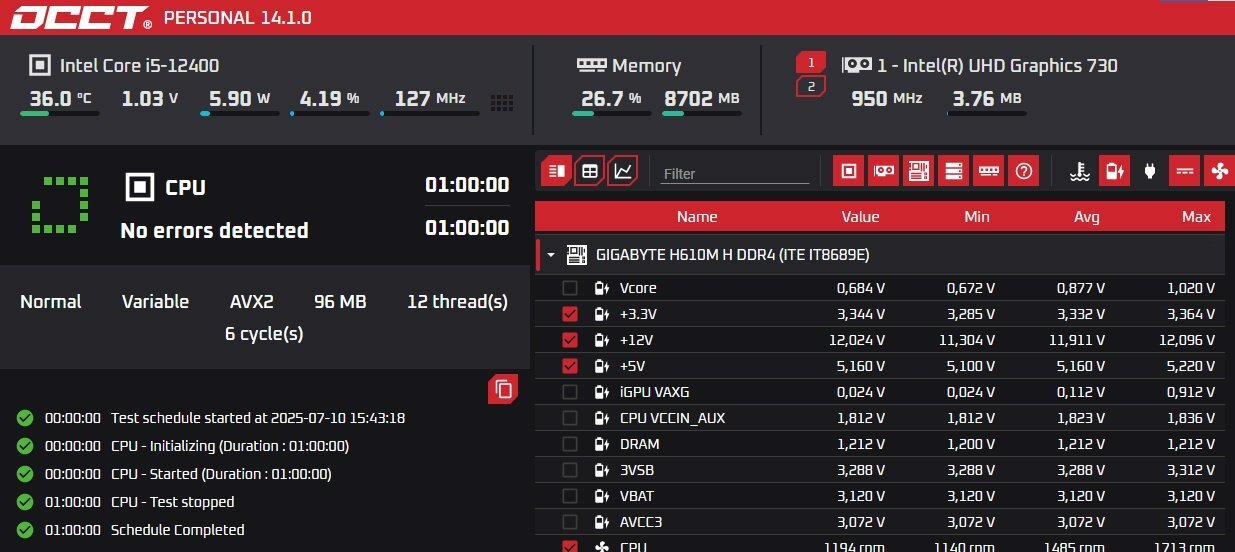This screenshot has width=1235, height=552.
Task: Enable the VBAT sensor checkbox
Action: pos(570,496)
